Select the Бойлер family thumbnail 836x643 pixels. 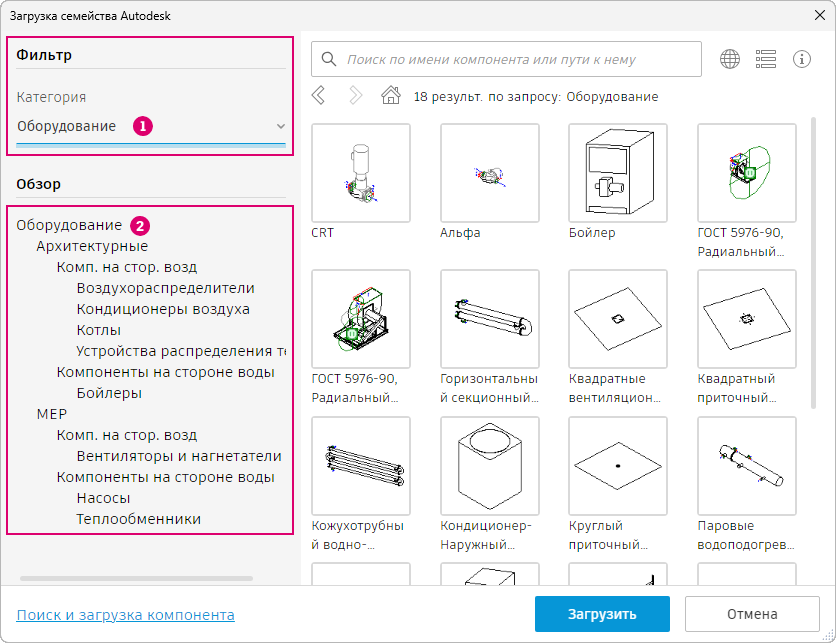pyautogui.click(x=618, y=173)
